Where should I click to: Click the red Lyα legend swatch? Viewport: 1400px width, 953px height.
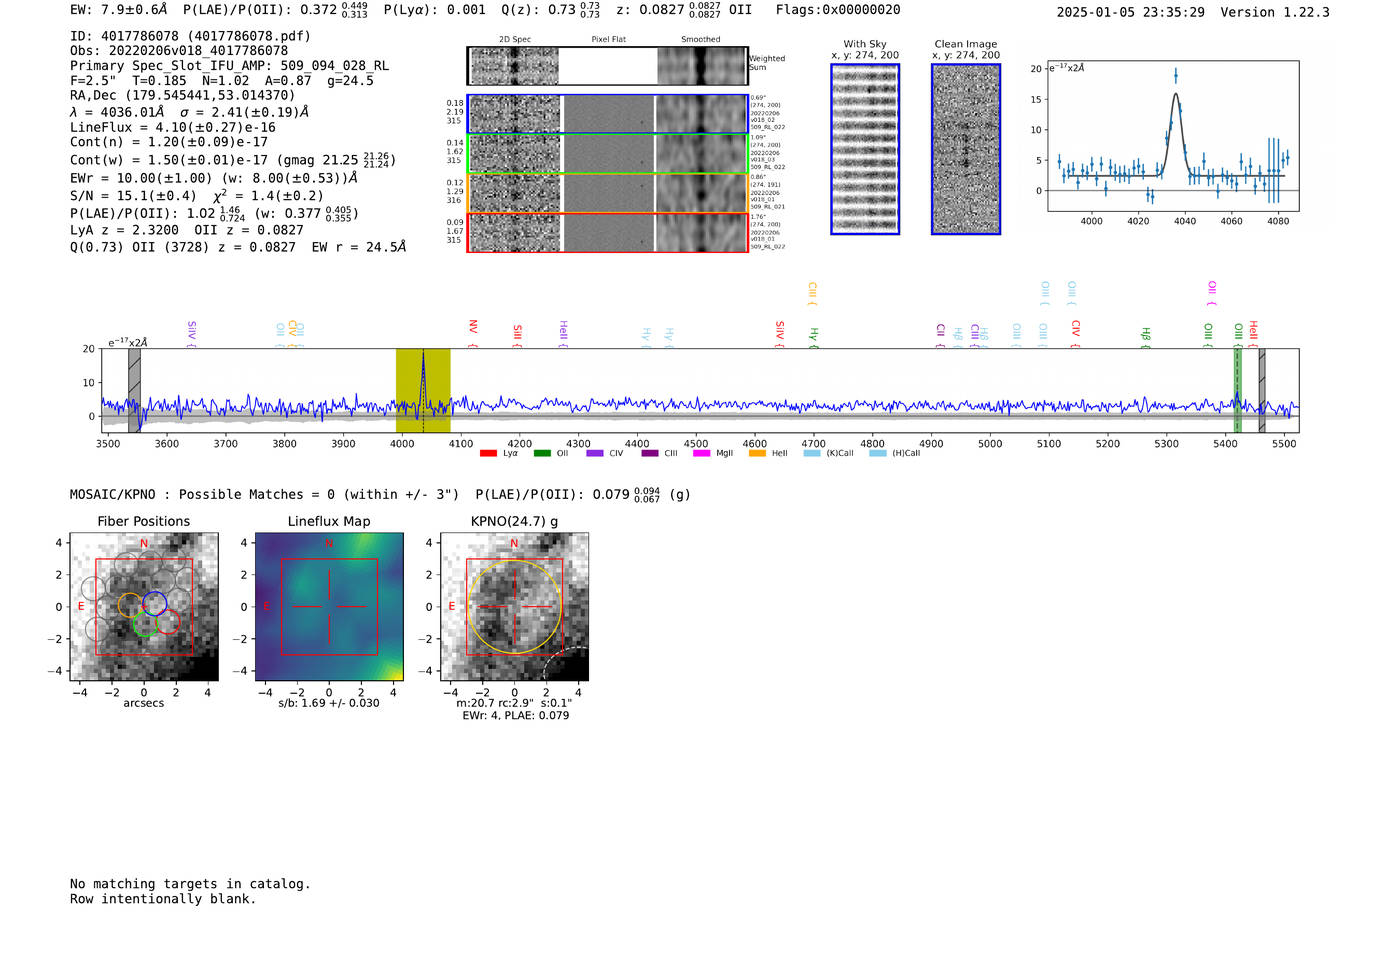click(488, 453)
